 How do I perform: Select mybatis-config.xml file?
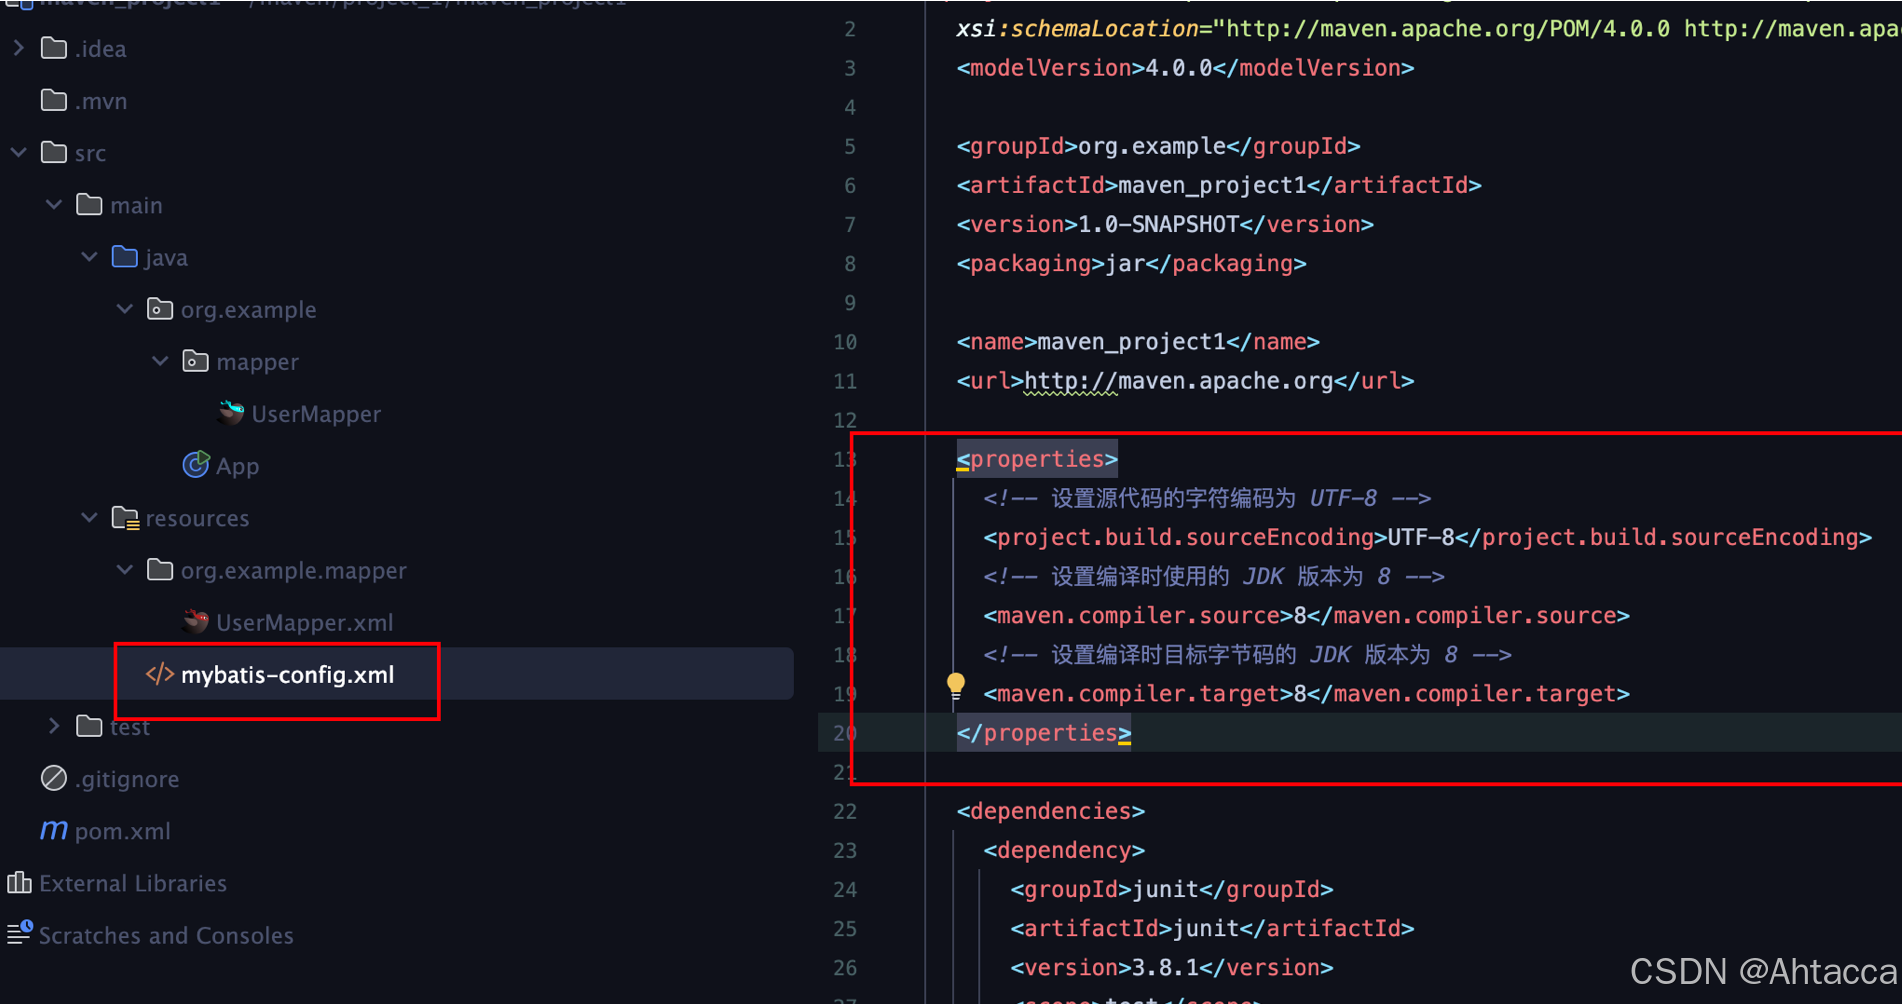click(x=288, y=675)
